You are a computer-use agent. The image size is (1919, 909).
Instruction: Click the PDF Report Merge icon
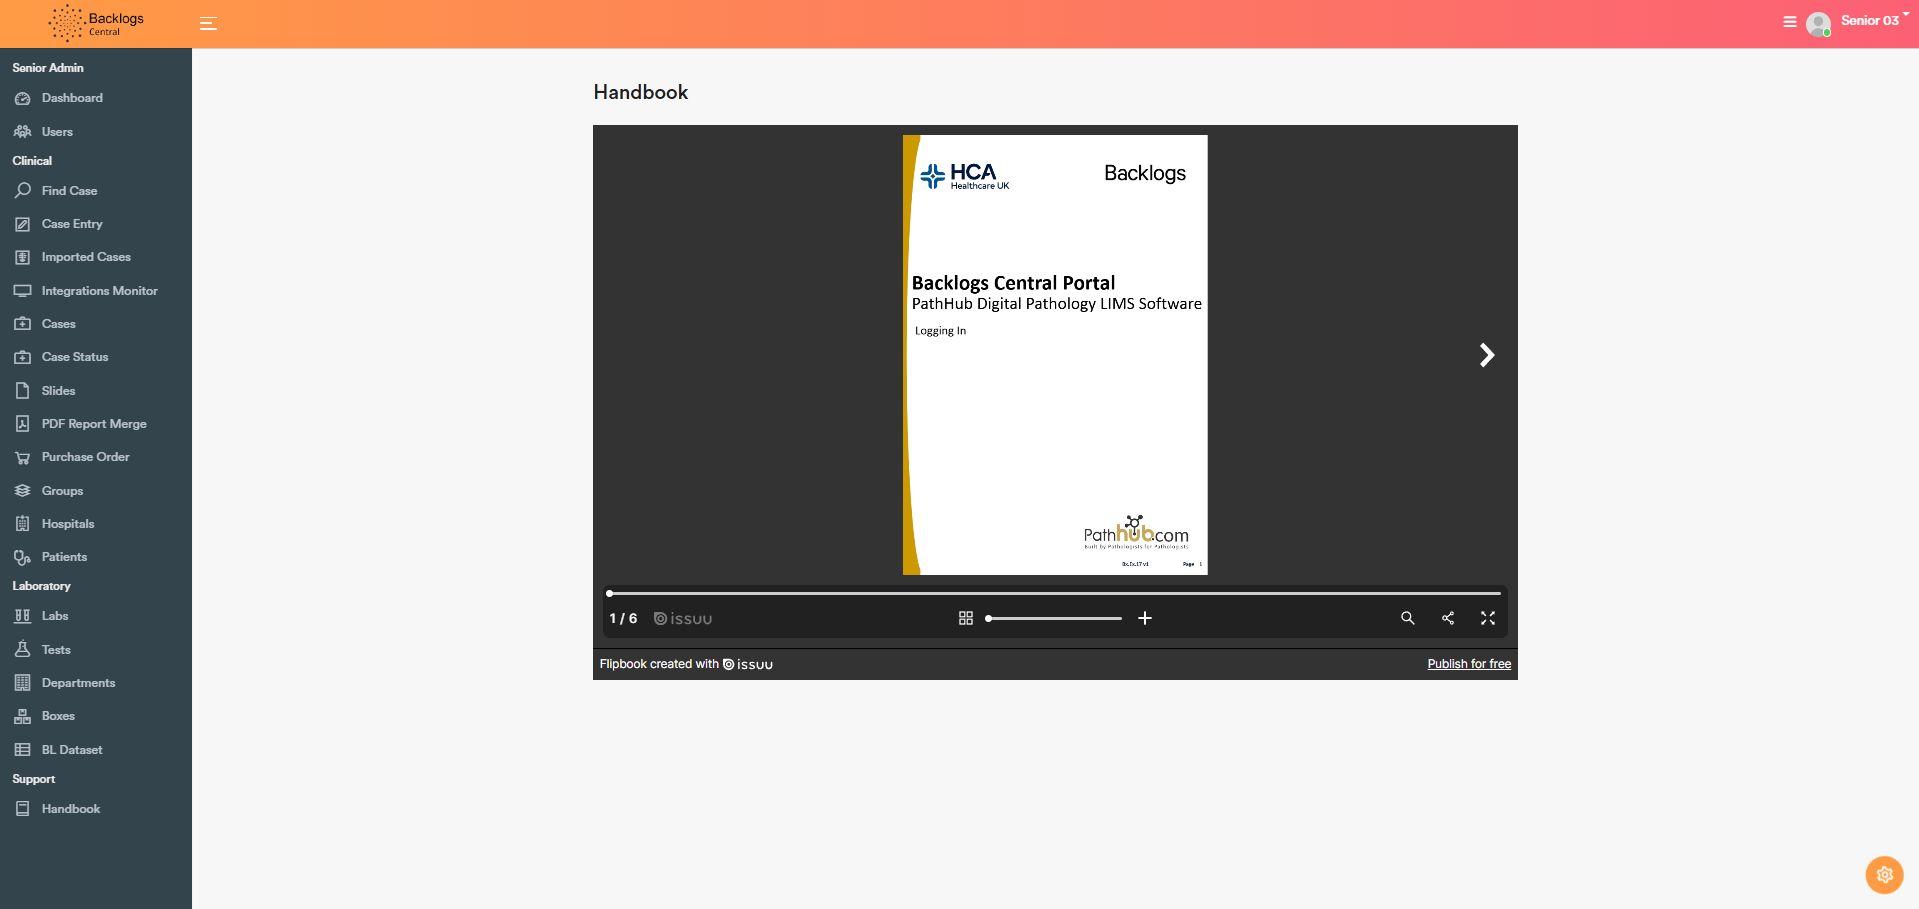point(23,424)
